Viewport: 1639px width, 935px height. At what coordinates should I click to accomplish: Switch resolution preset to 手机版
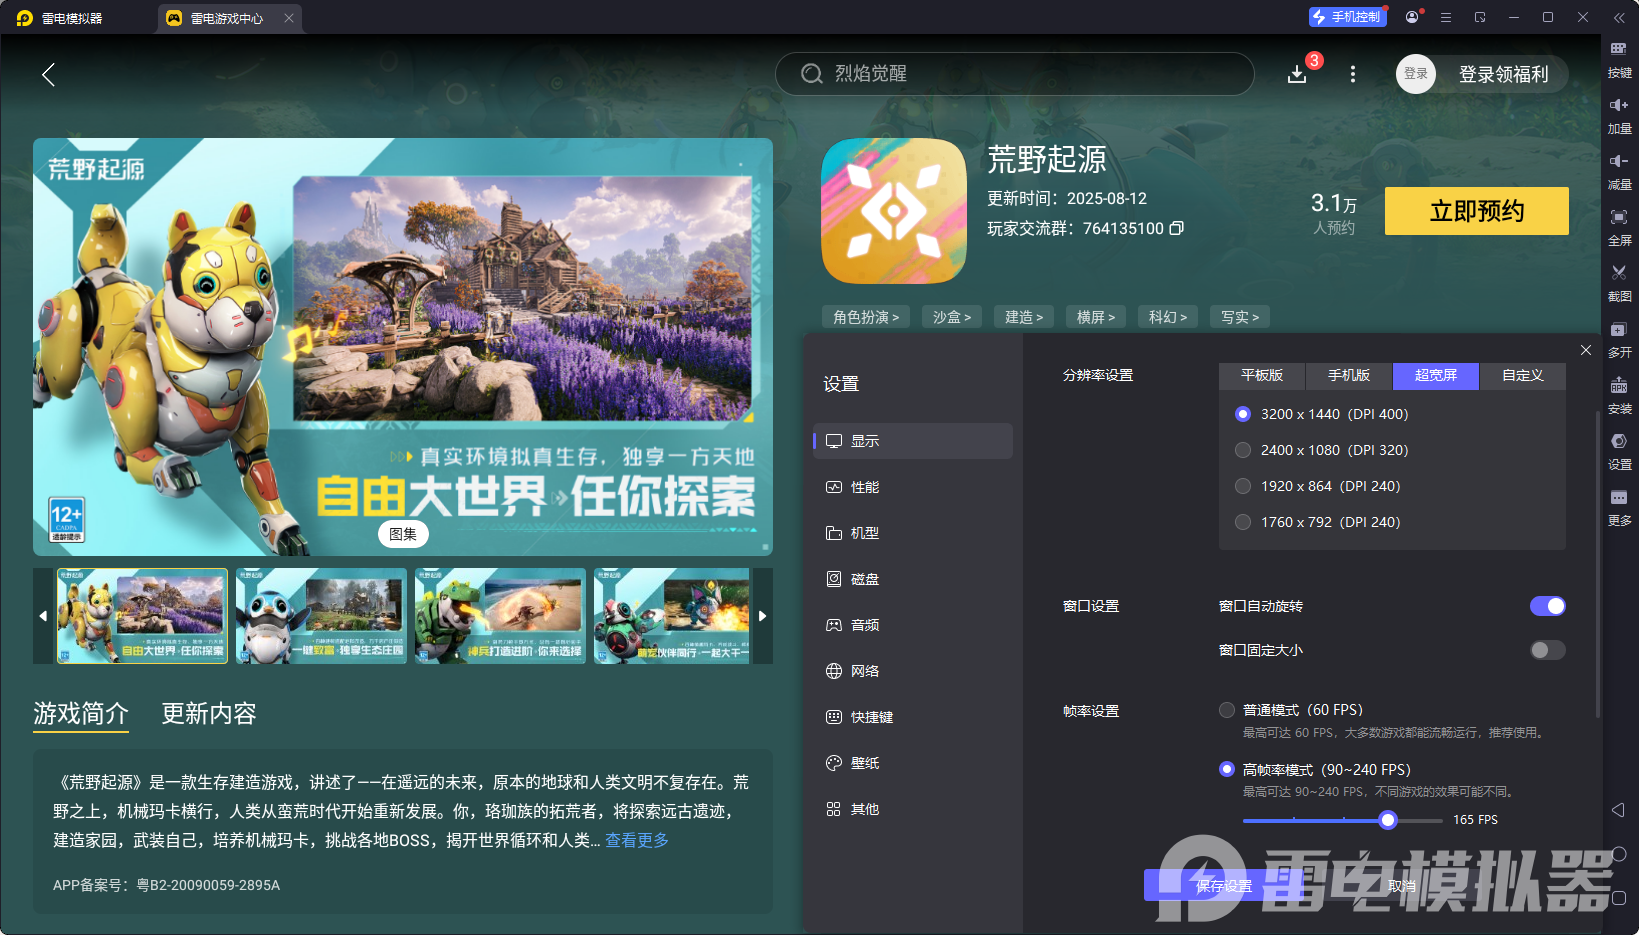(x=1348, y=376)
